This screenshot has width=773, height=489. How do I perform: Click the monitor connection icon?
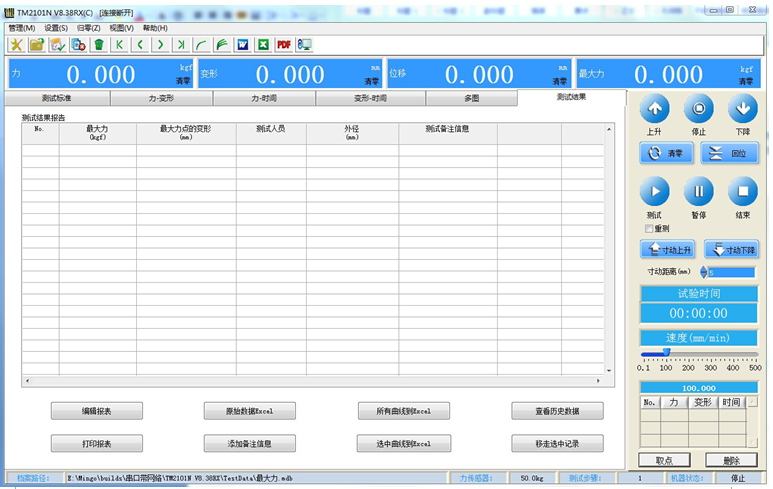(305, 45)
